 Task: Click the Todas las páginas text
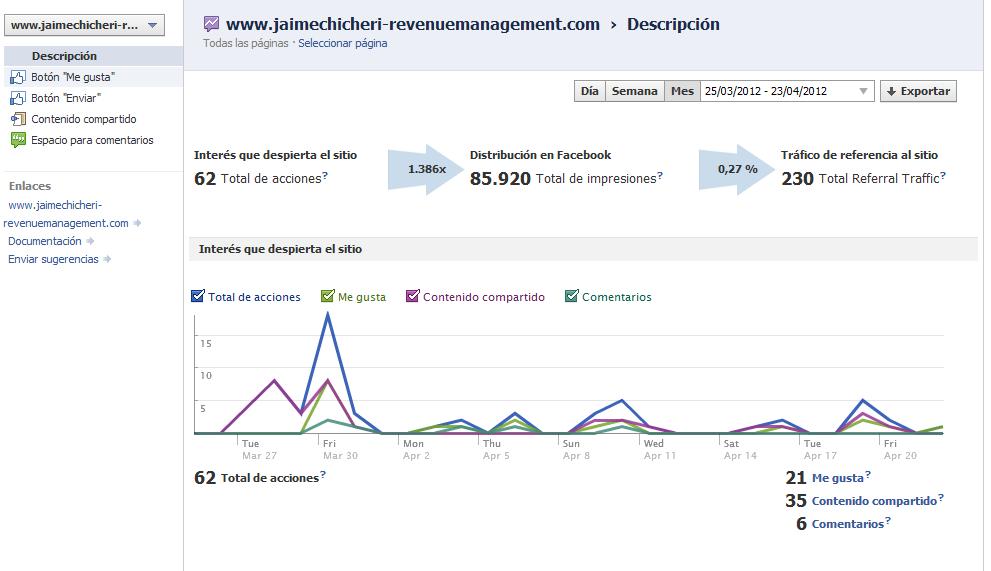pyautogui.click(x=245, y=43)
